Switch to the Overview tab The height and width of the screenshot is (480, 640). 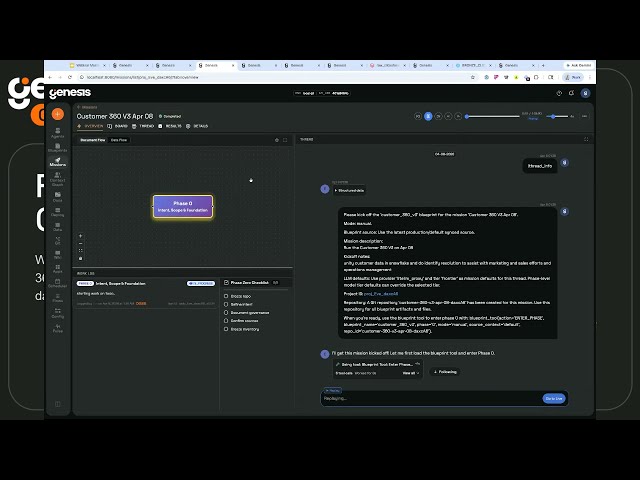click(90, 126)
